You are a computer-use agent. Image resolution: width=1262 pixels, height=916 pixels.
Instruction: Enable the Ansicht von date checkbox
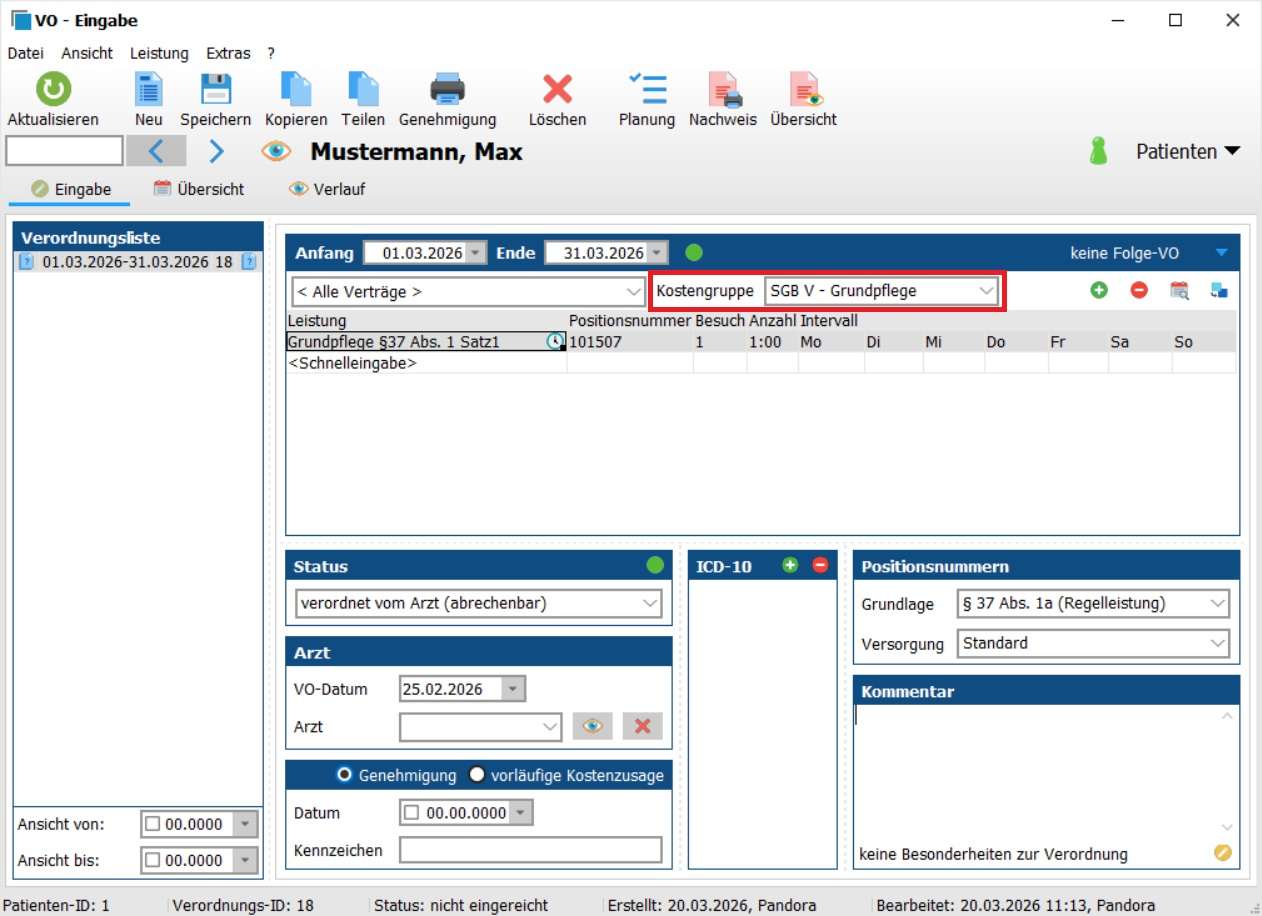[153, 825]
